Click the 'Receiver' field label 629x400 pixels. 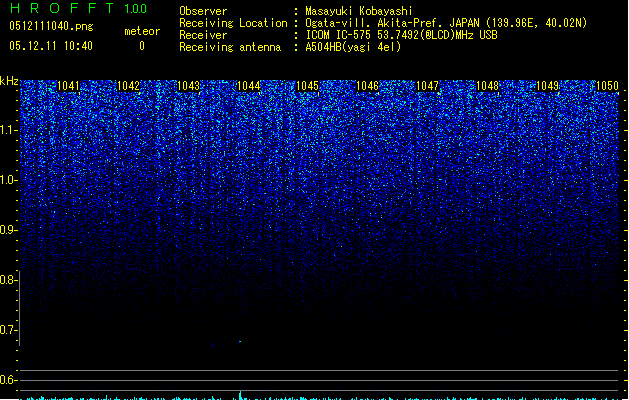coord(203,35)
